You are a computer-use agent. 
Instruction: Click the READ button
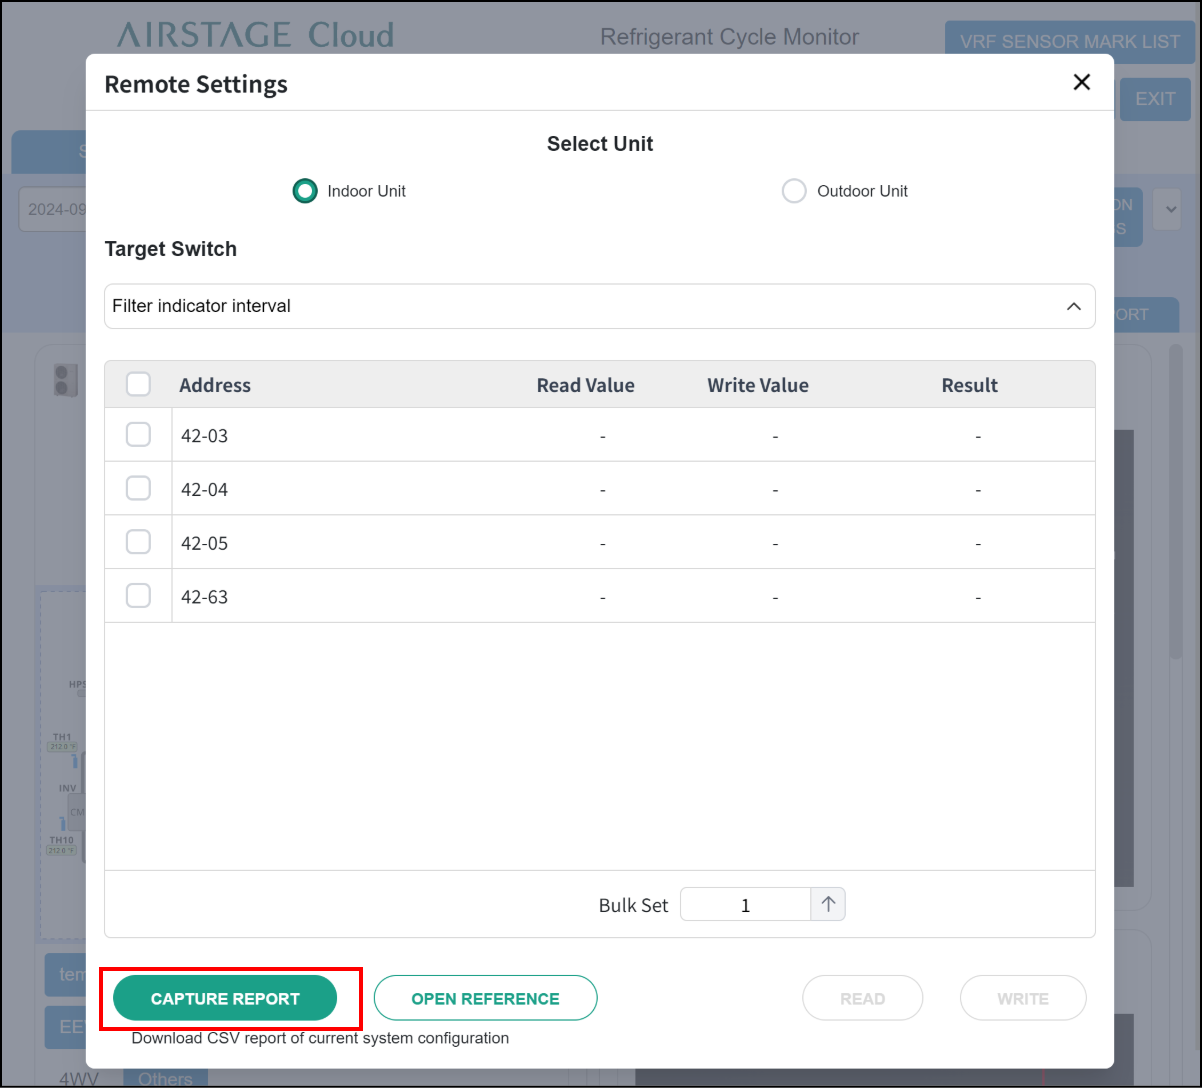(x=862, y=998)
